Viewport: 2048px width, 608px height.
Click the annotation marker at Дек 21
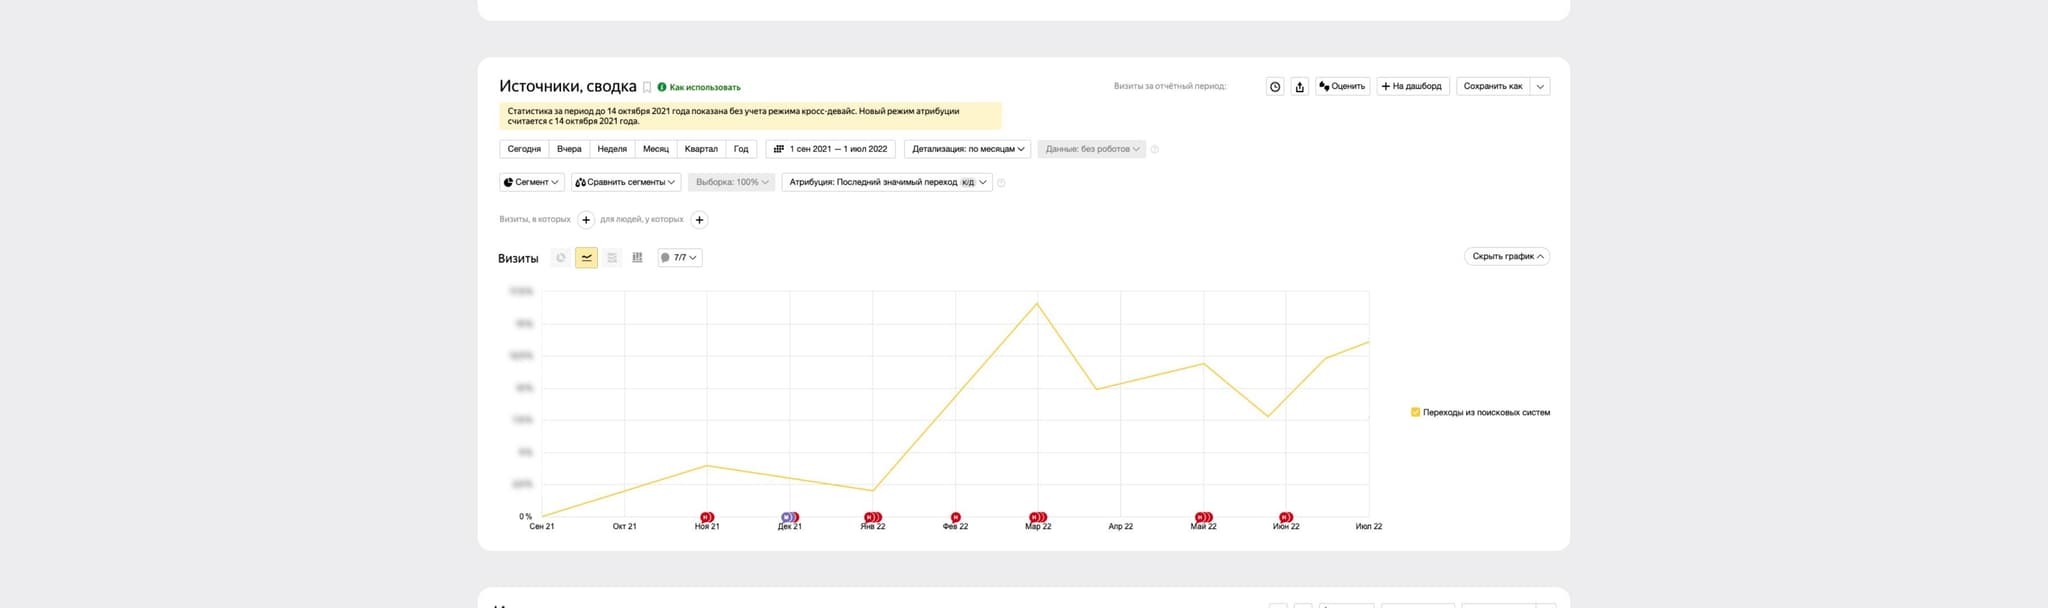pos(790,517)
